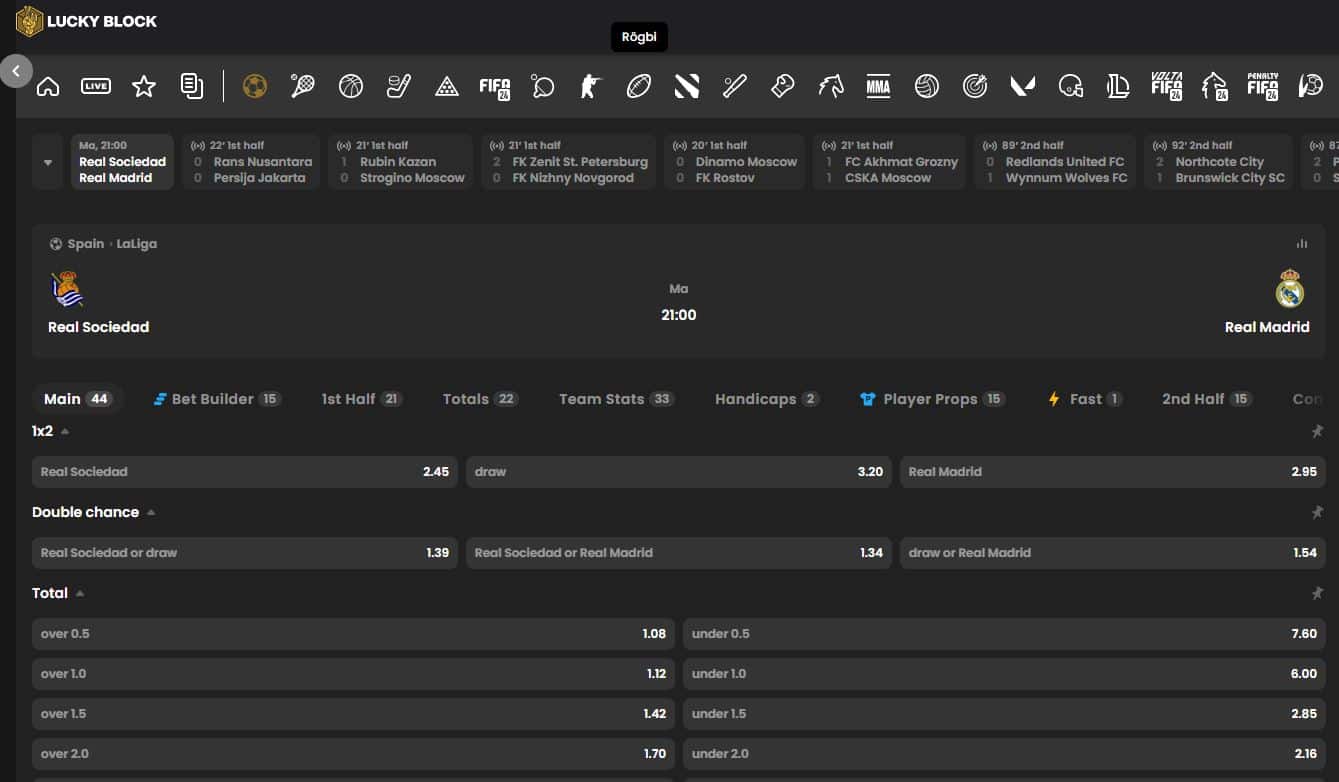The width and height of the screenshot is (1339, 782).
Task: Select the Penalty FIFA 24 icon
Action: [1263, 86]
